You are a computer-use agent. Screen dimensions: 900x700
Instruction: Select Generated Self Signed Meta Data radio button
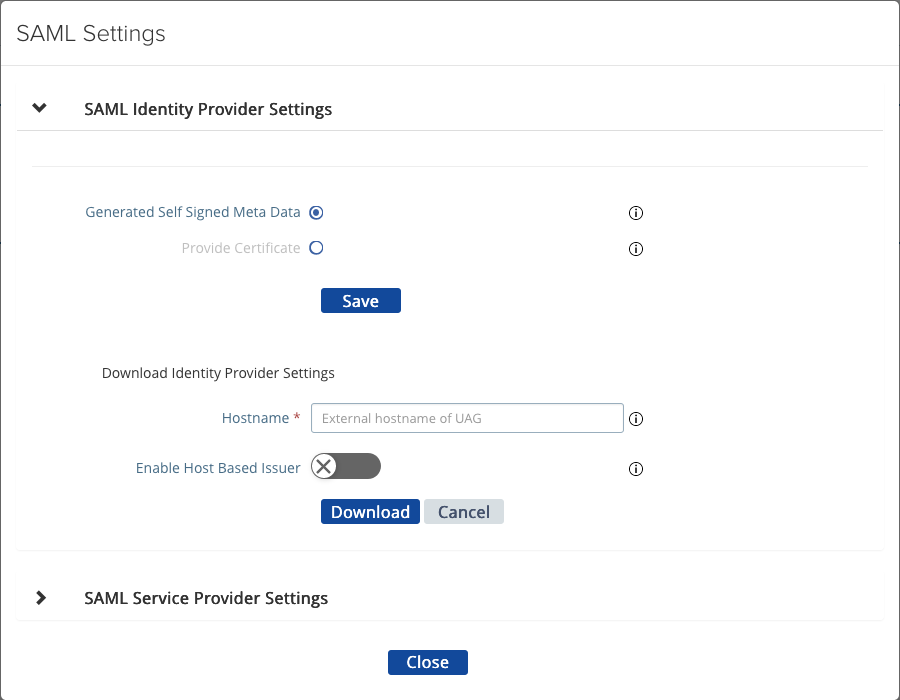[x=316, y=212]
